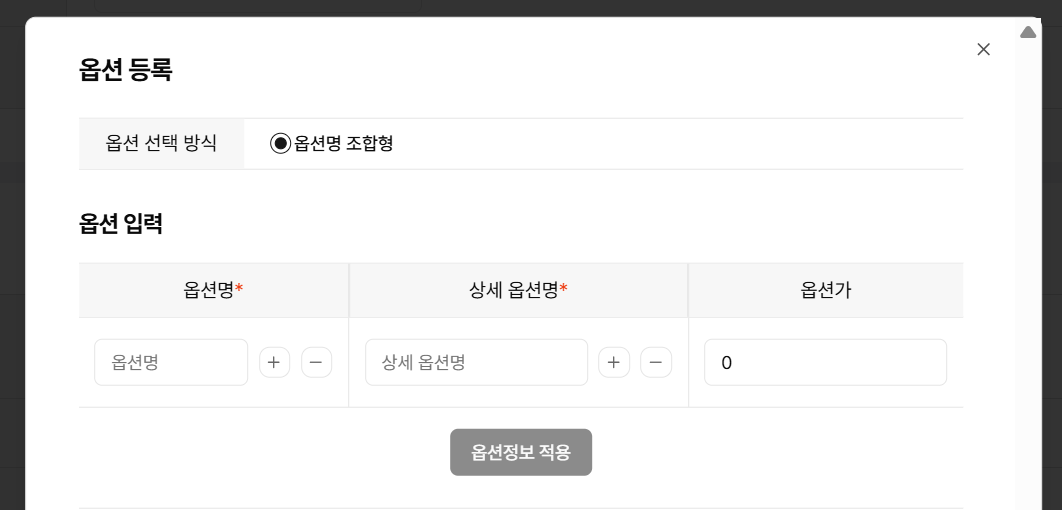1062x510 pixels.
Task: Click the 옵션가 column header
Action: [825, 290]
